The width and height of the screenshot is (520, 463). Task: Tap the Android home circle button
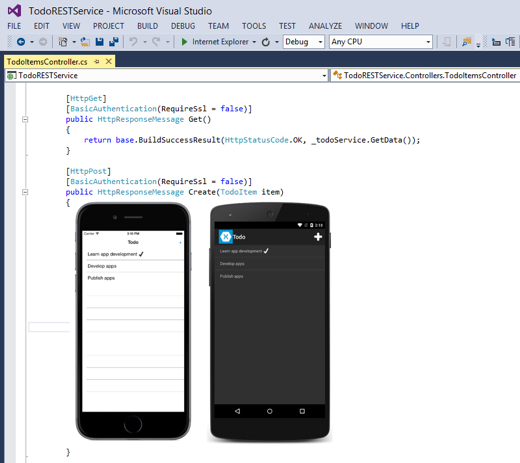pyautogui.click(x=270, y=411)
